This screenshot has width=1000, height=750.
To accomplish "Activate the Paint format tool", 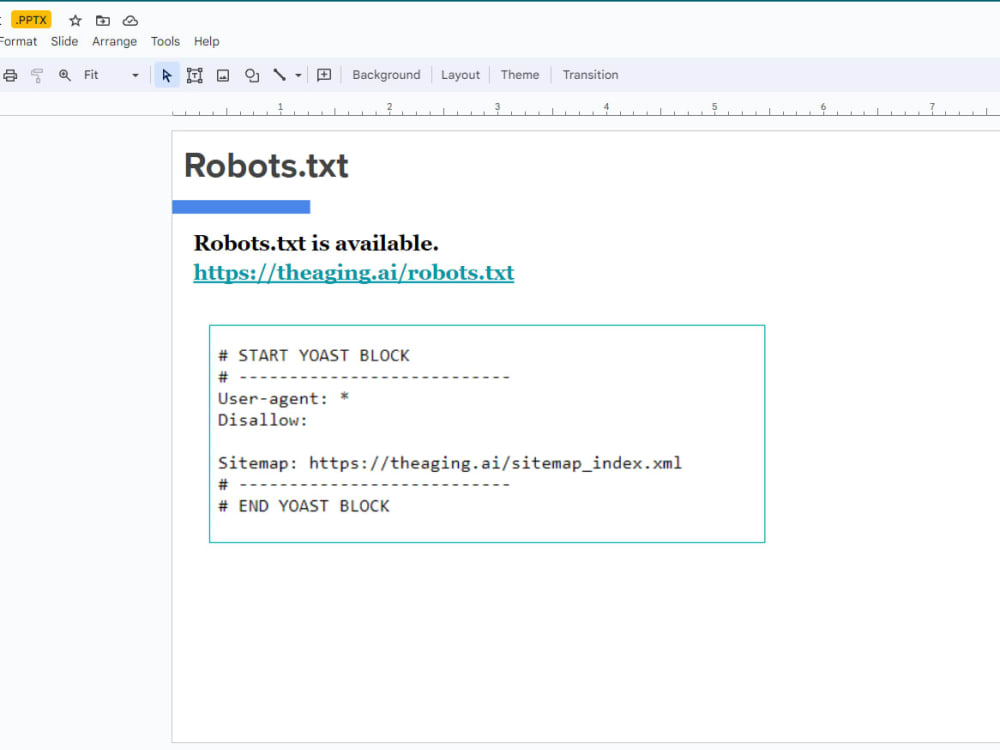I will [x=37, y=75].
